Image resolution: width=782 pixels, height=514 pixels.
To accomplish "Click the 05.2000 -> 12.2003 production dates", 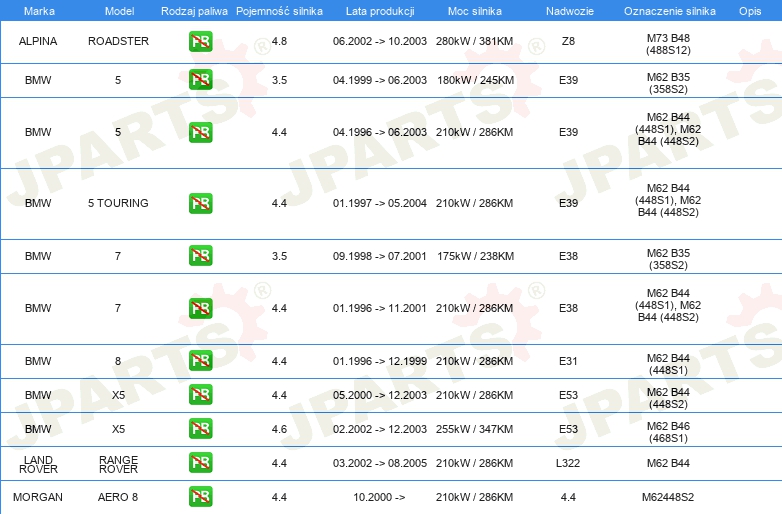I will (380, 395).
